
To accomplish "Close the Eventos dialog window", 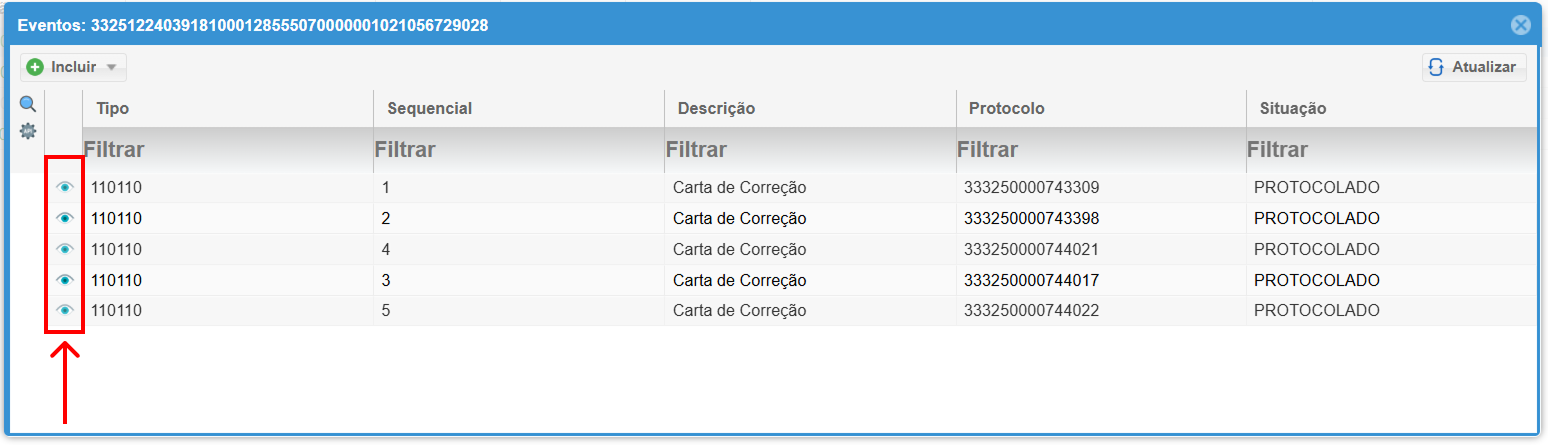I will coord(1520,25).
